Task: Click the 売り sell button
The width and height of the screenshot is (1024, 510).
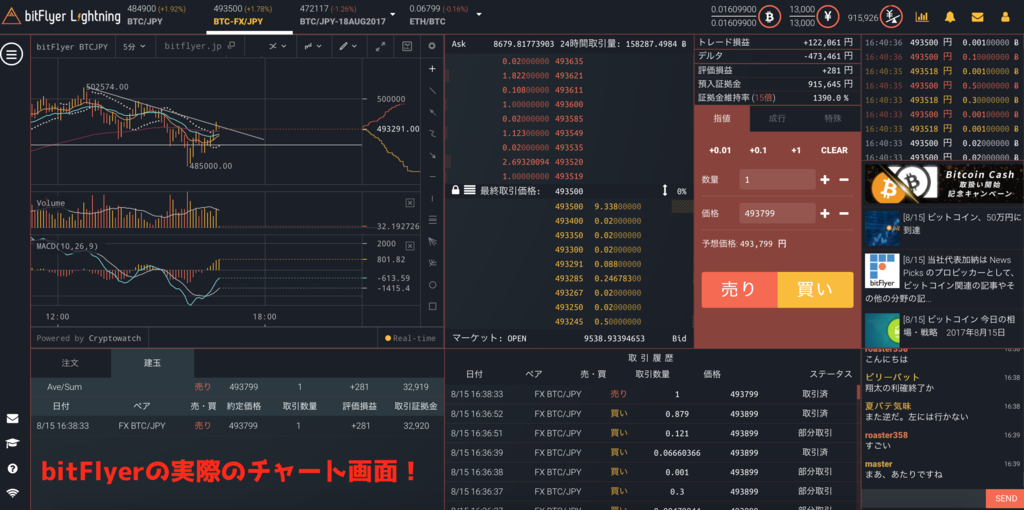Action: 739,290
